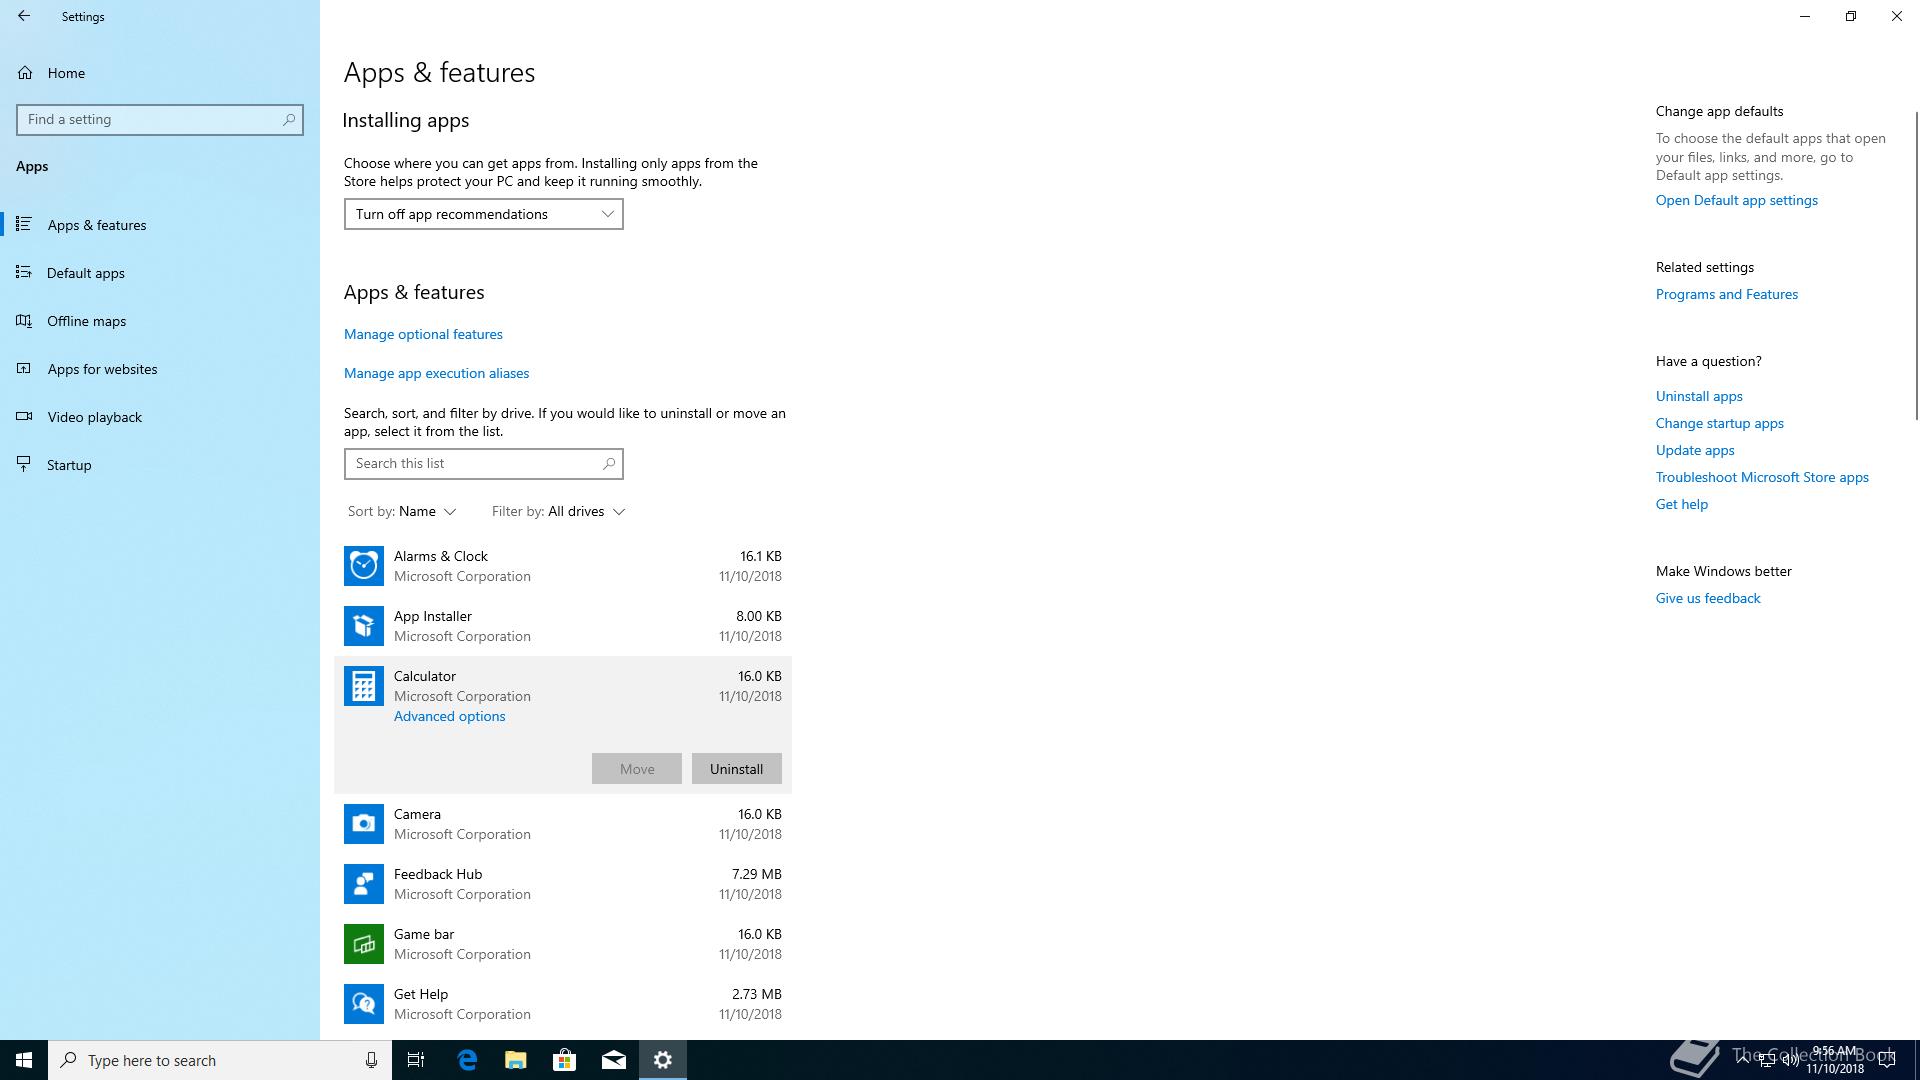The width and height of the screenshot is (1920, 1080).
Task: Select the Game bar app name
Action: coord(424,935)
